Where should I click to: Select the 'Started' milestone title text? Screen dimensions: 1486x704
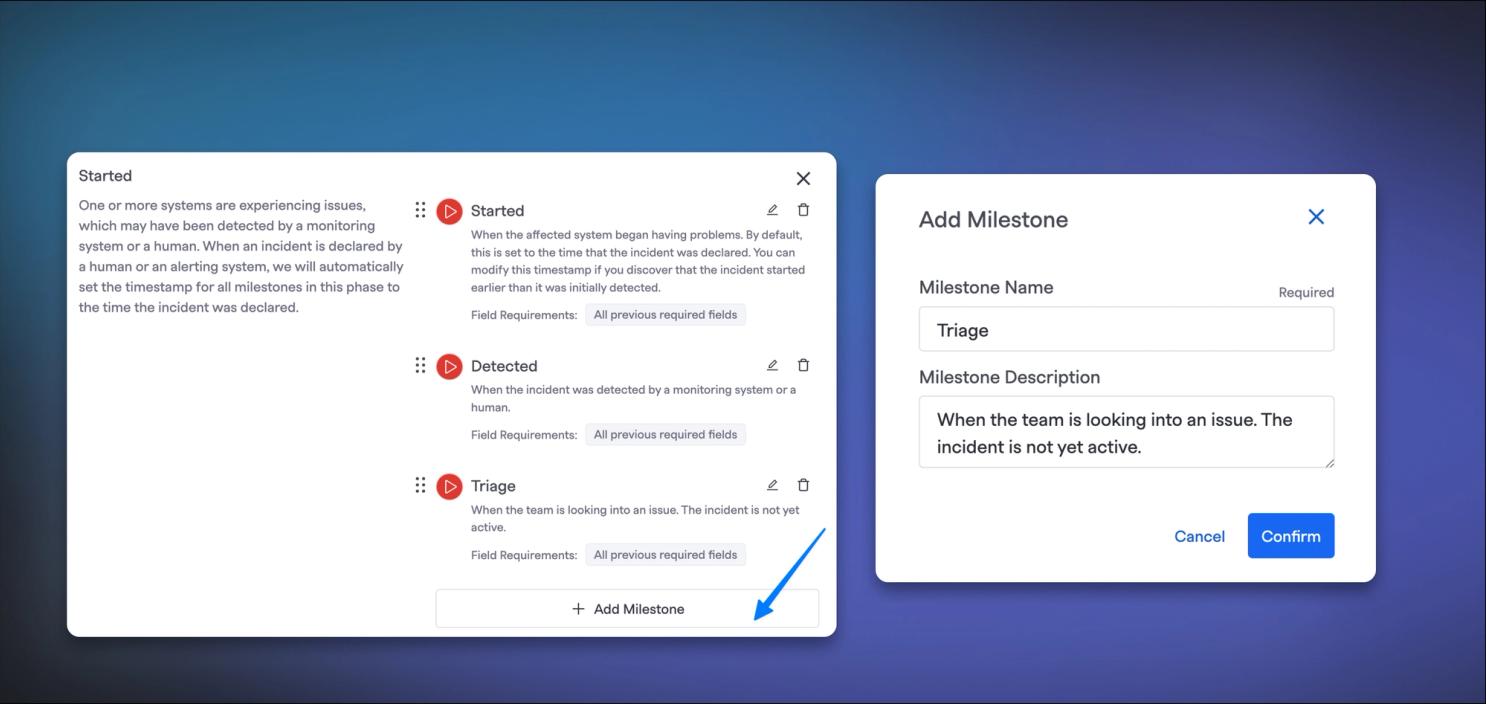497,211
